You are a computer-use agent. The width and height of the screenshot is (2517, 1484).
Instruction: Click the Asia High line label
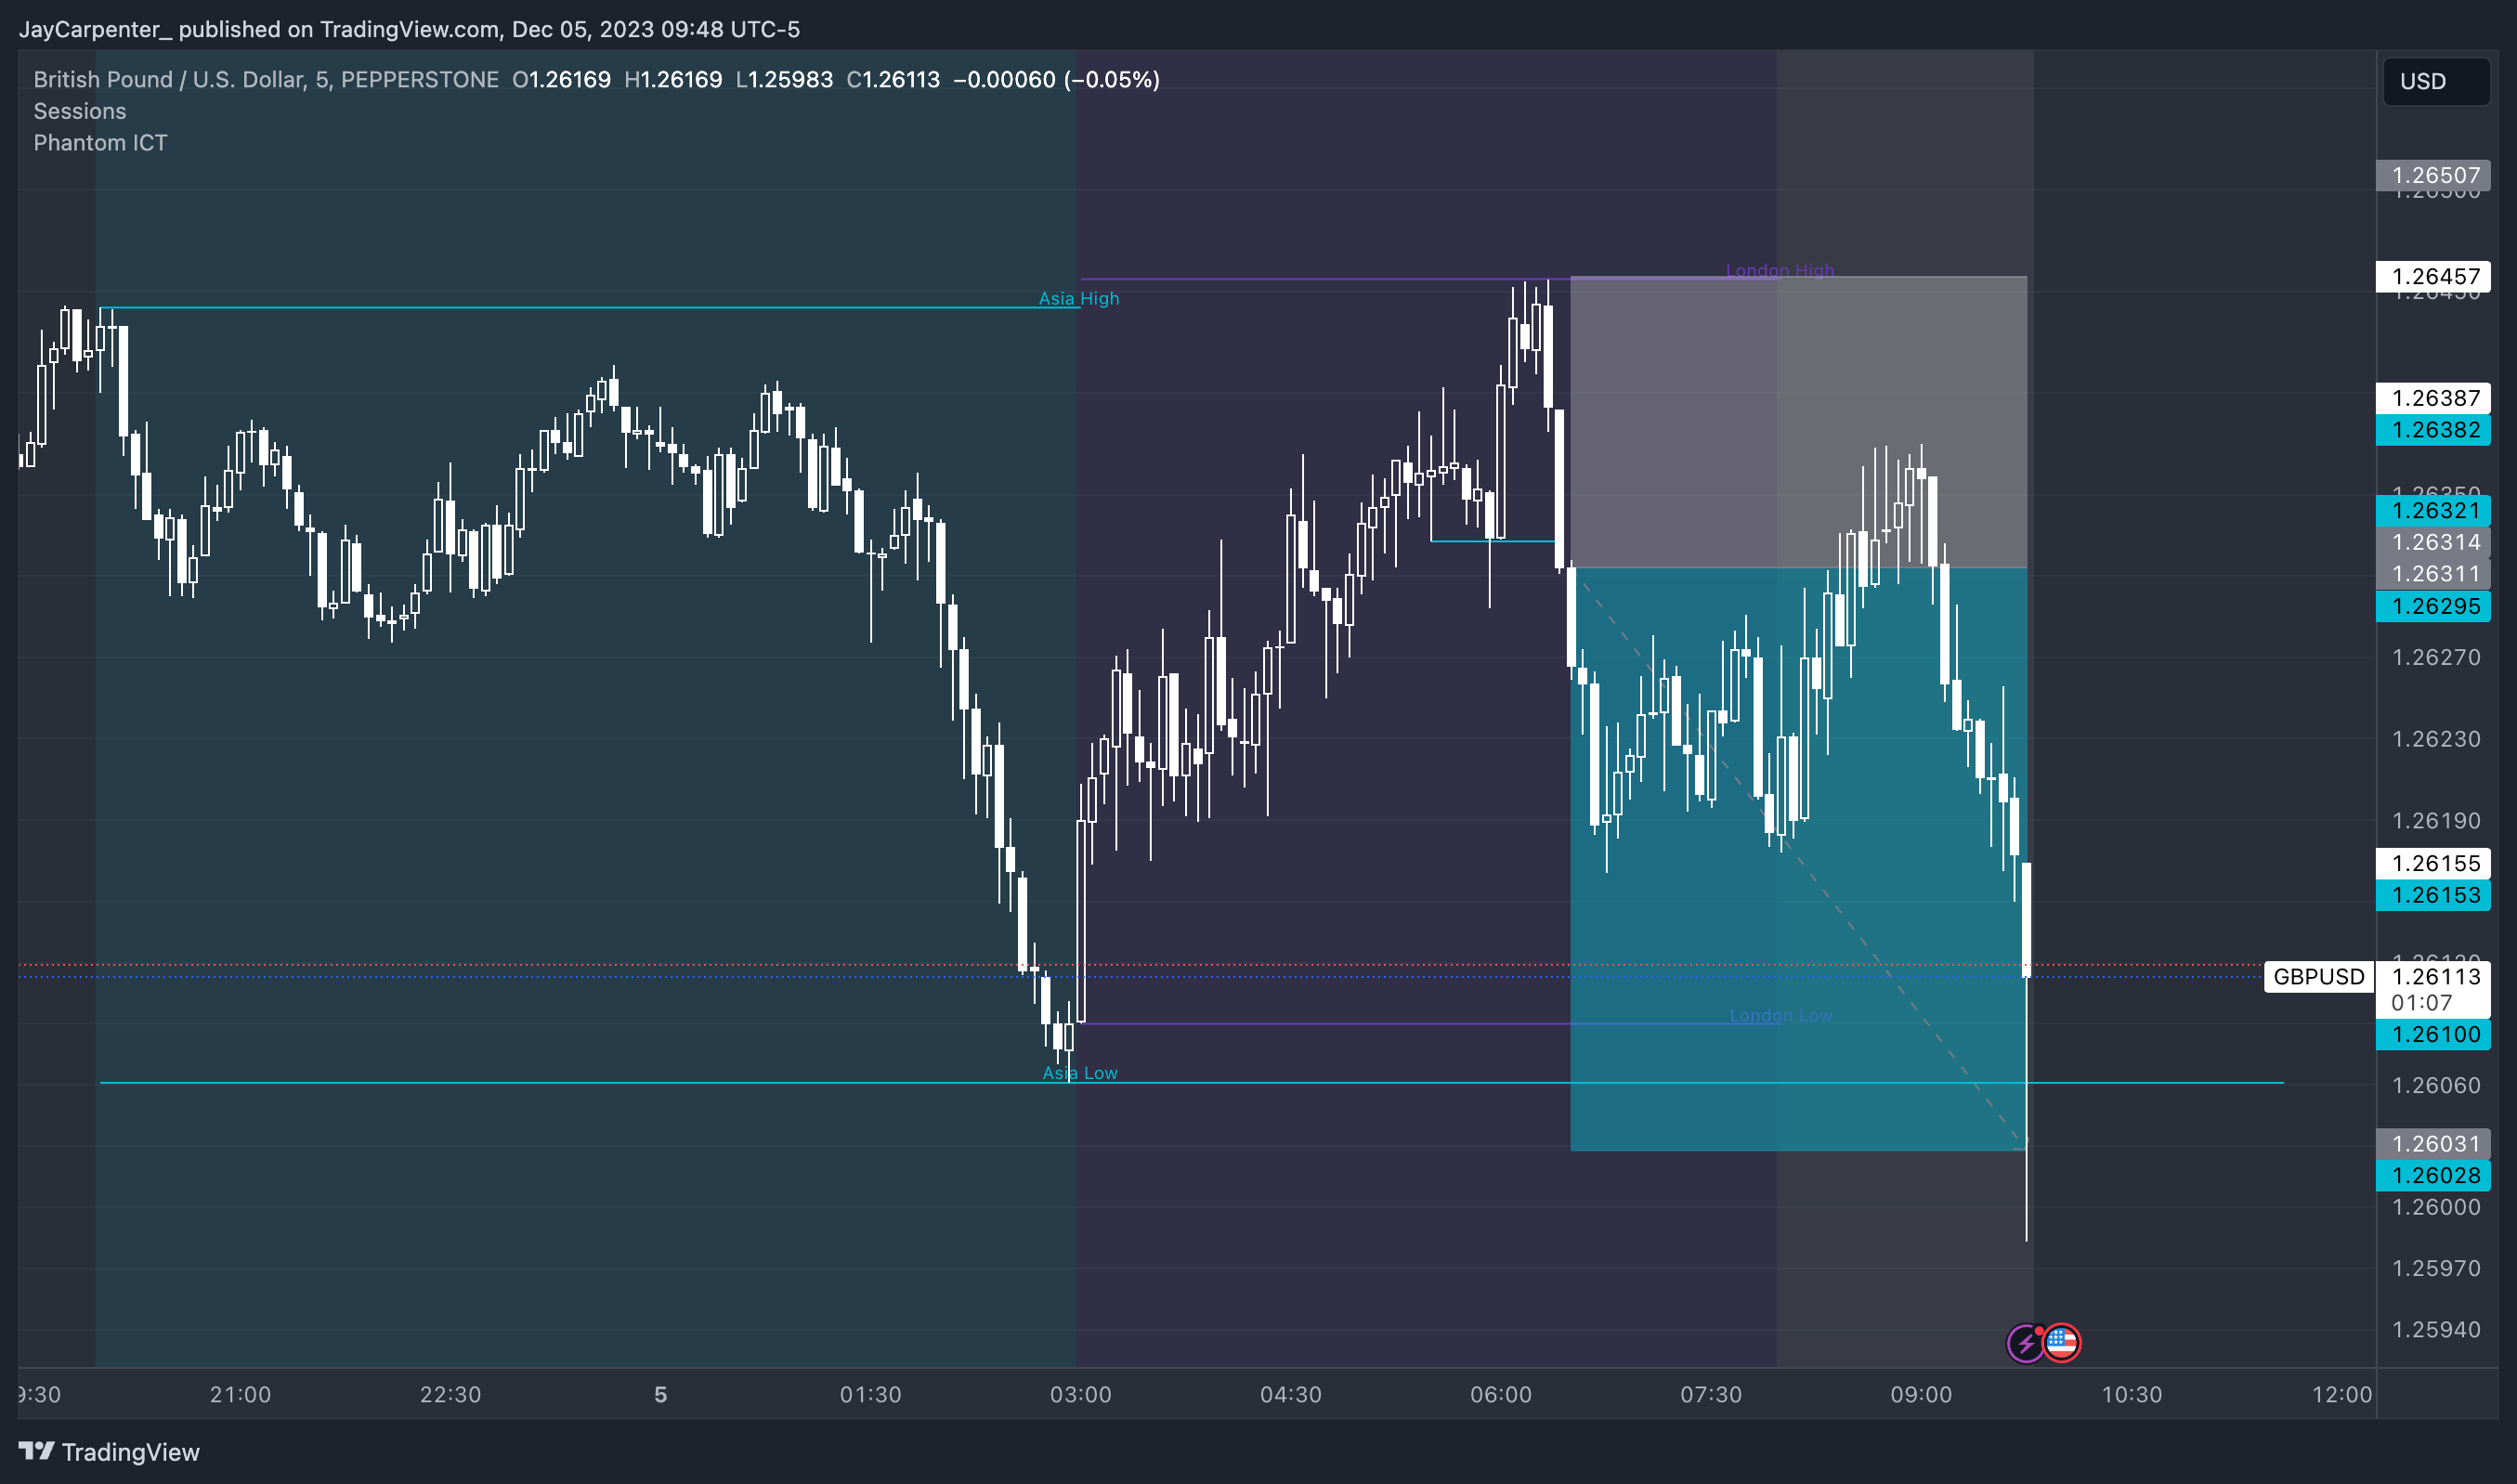pyautogui.click(x=1078, y=298)
